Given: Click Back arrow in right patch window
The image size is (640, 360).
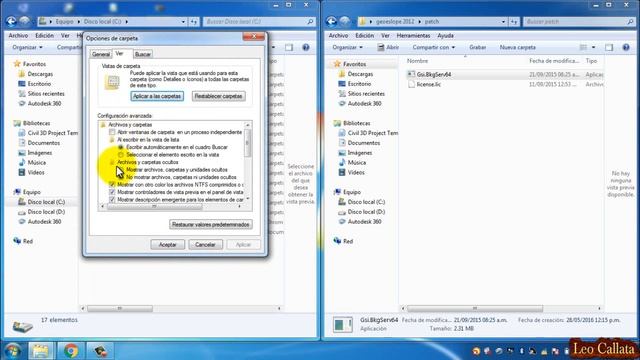Looking at the screenshot, I should pos(332,21).
